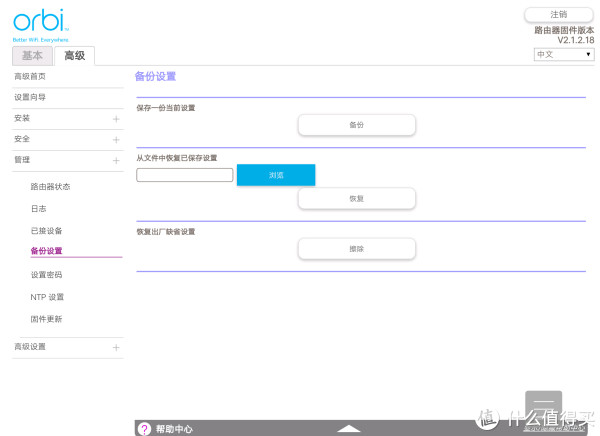Click the restore file path input field
The width and height of the screenshot is (600, 436).
pos(185,175)
